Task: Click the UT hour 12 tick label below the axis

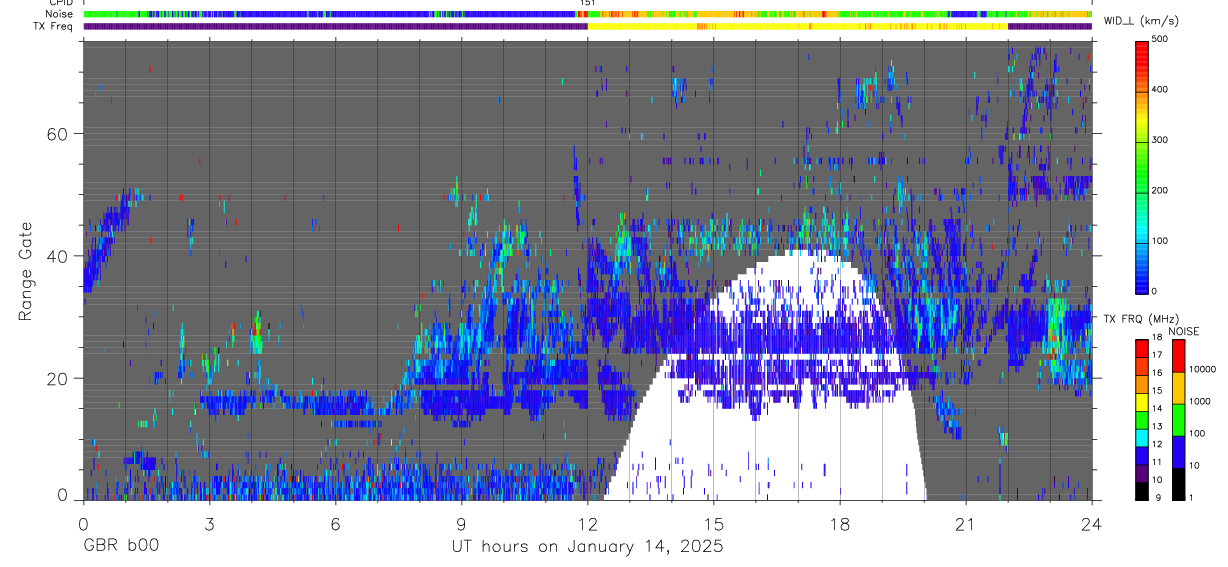Action: click(x=587, y=525)
